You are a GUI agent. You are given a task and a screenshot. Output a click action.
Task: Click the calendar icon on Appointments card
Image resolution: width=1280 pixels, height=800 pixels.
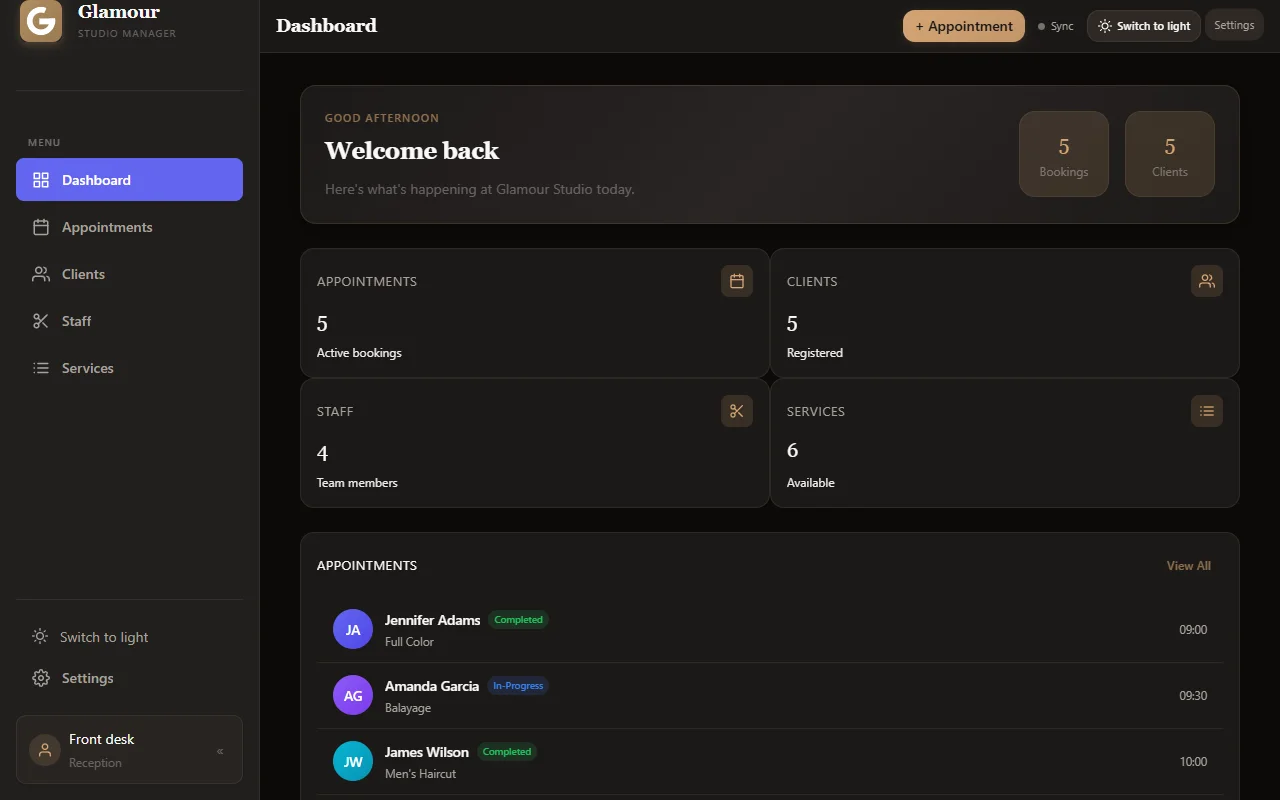(737, 281)
